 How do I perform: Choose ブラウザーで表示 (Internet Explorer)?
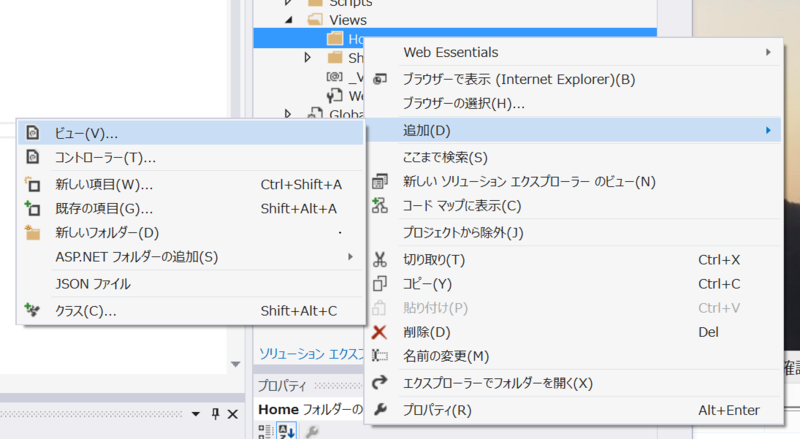574,79
